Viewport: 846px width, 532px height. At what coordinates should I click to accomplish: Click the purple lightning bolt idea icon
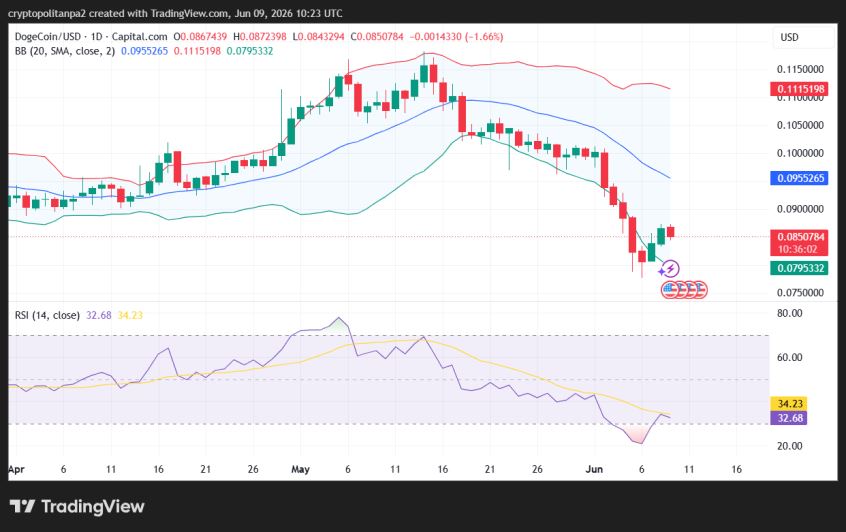click(670, 269)
